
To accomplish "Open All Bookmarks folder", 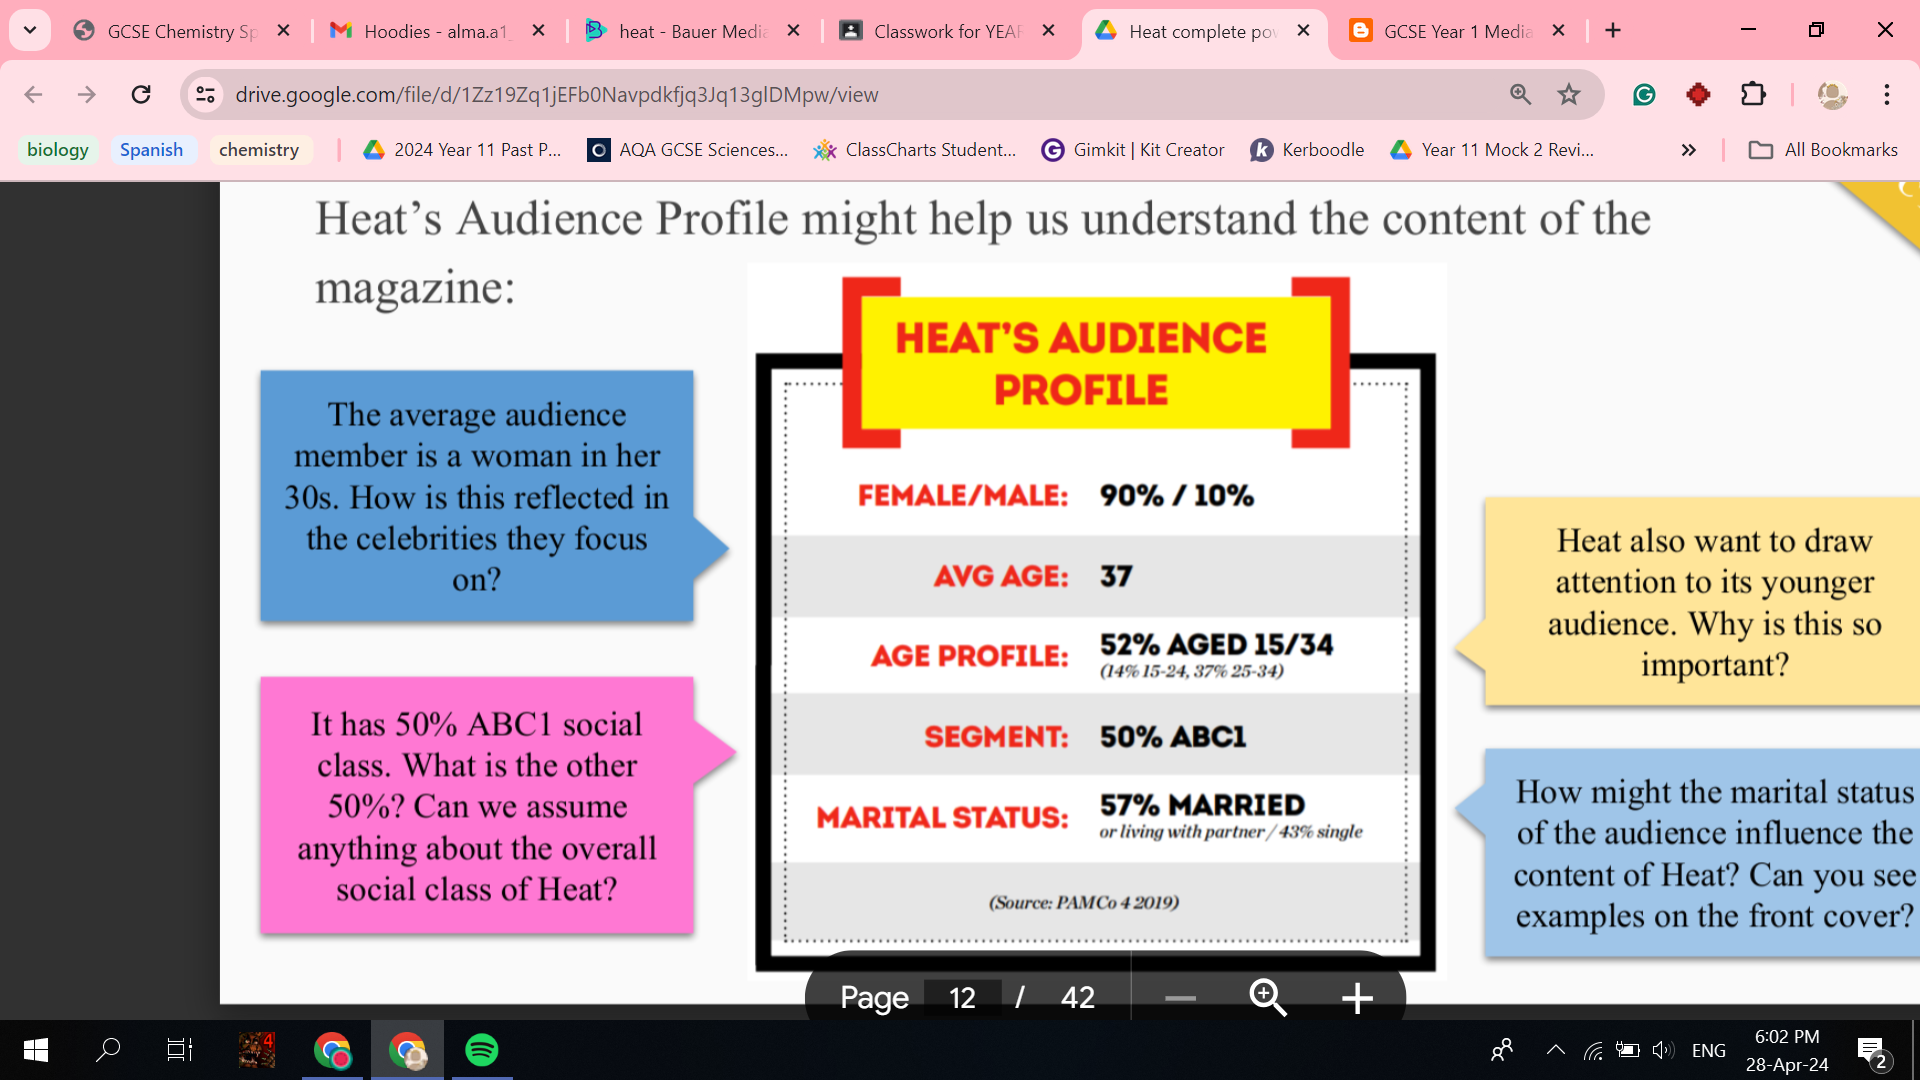I will pos(1823,150).
